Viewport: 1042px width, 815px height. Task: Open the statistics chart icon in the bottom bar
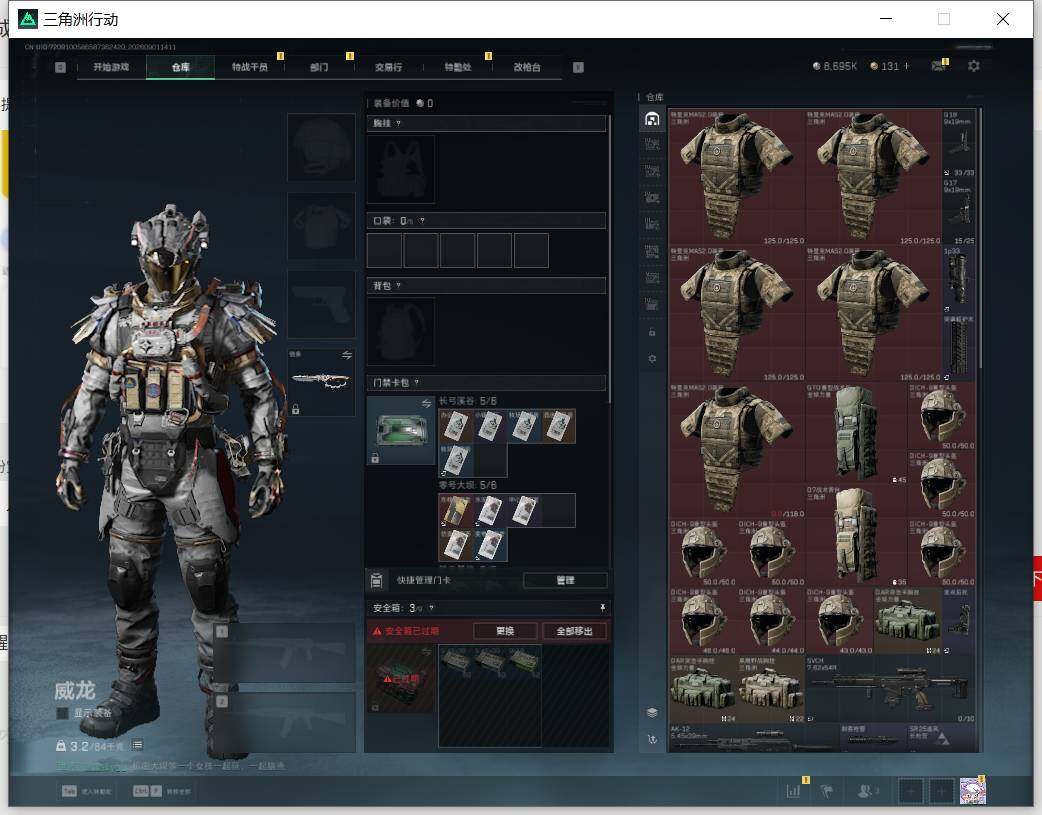pyautogui.click(x=793, y=791)
